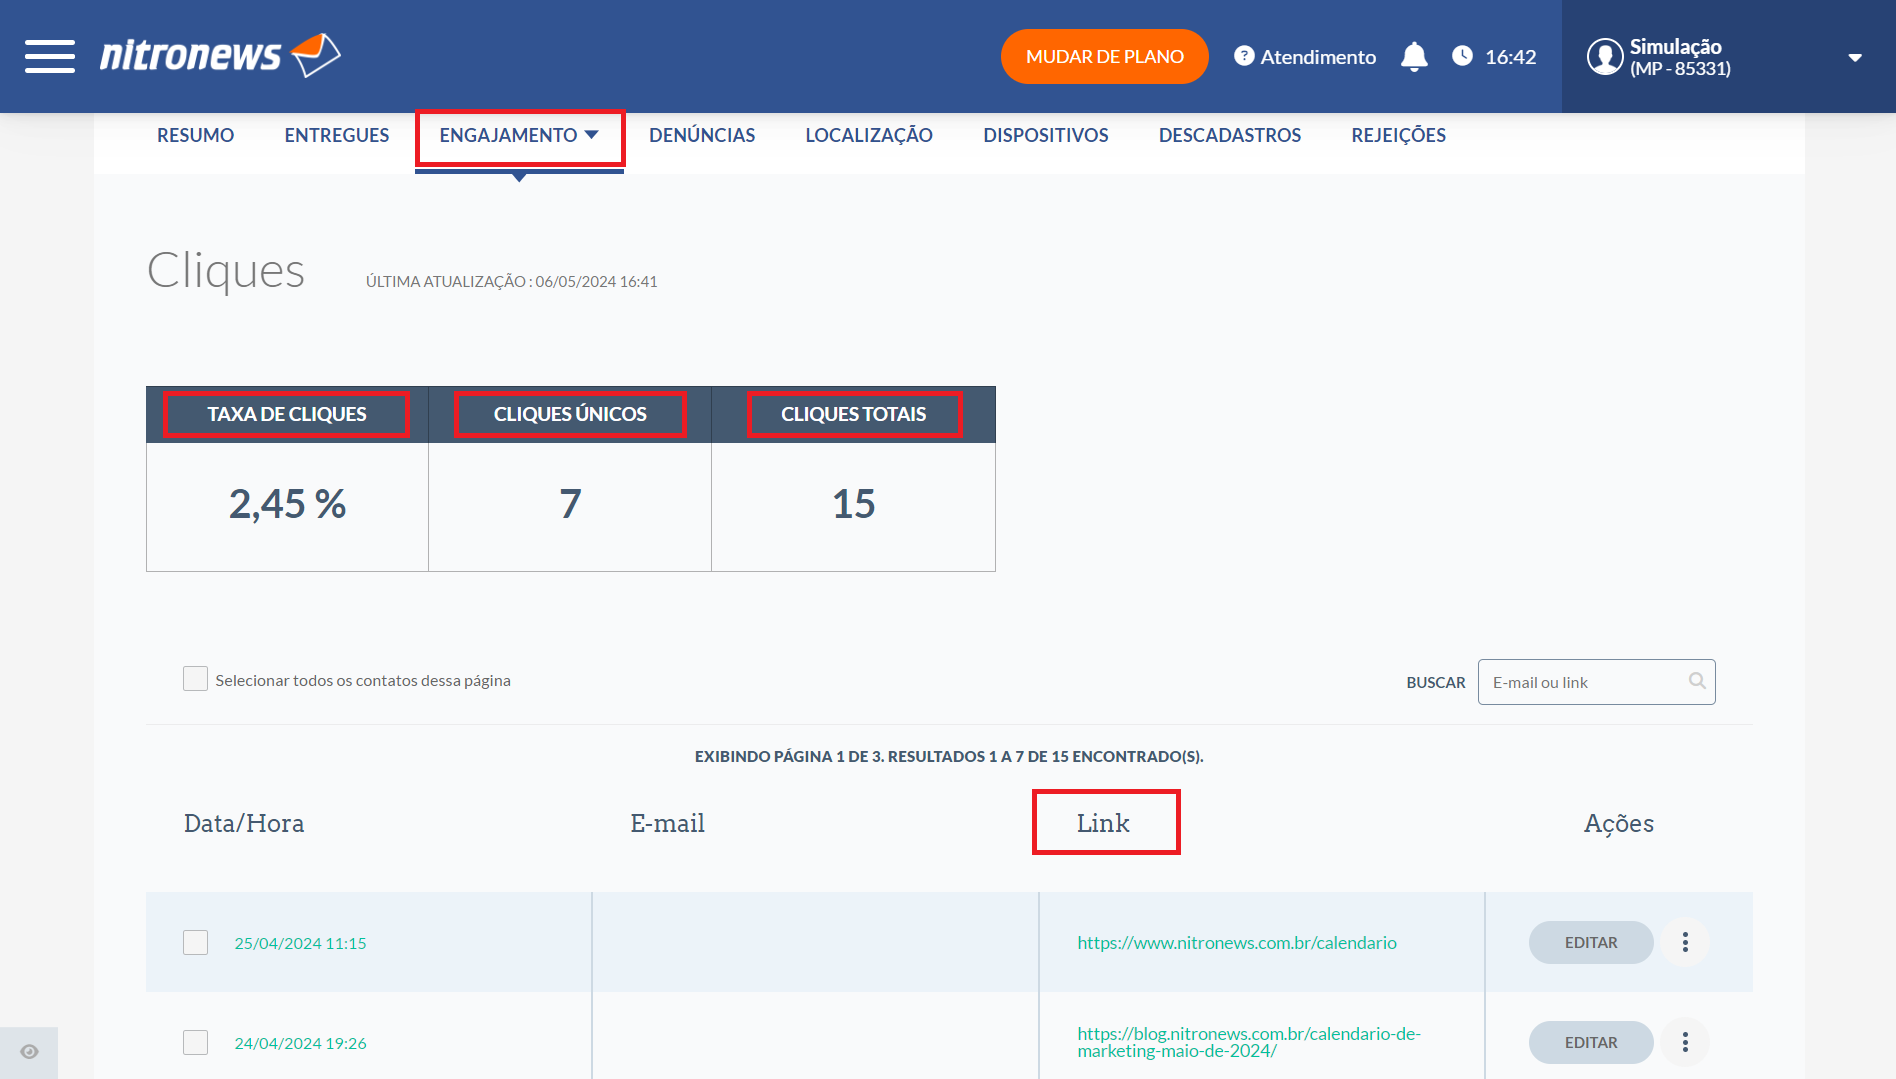Click the Link column header

(x=1104, y=823)
